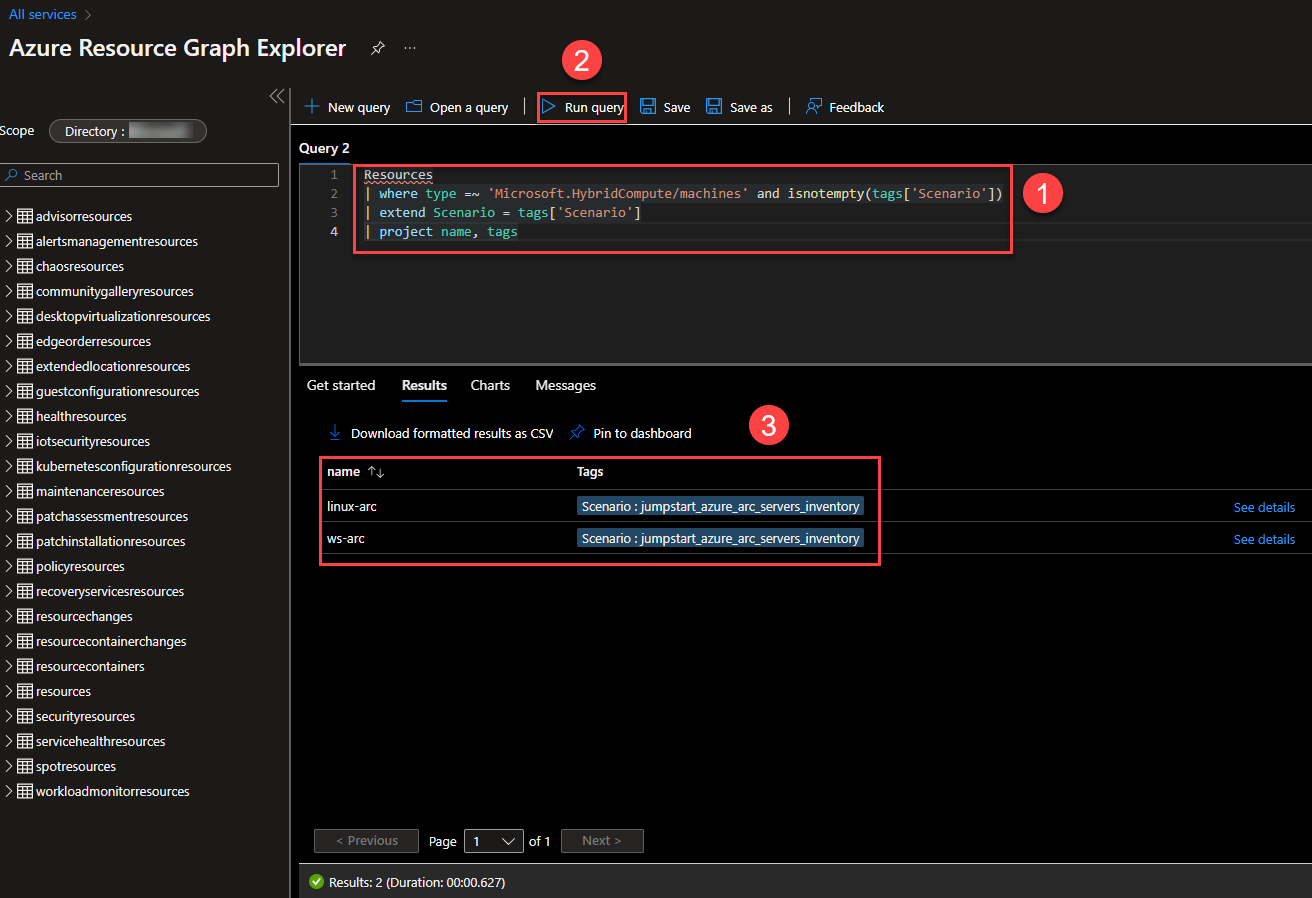Select the extendedlocationresources table item
This screenshot has height=898, width=1312.
(113, 366)
